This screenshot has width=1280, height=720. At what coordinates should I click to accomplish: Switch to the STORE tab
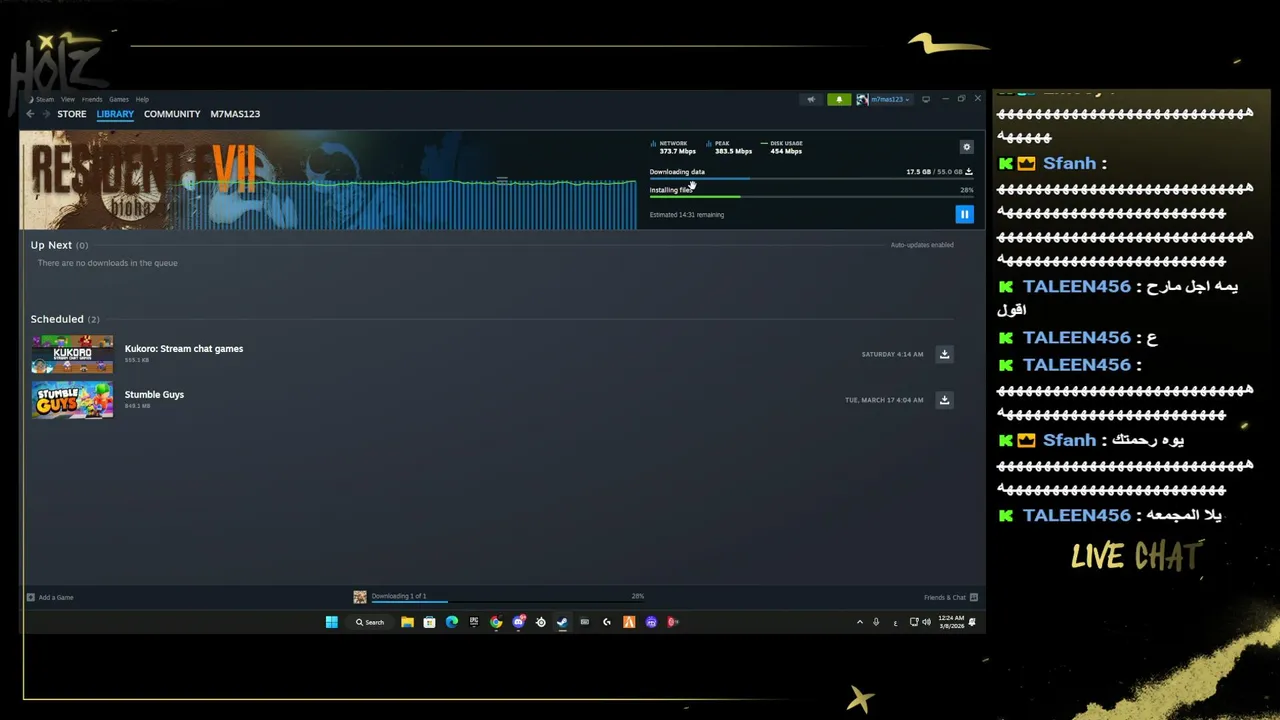(x=72, y=114)
